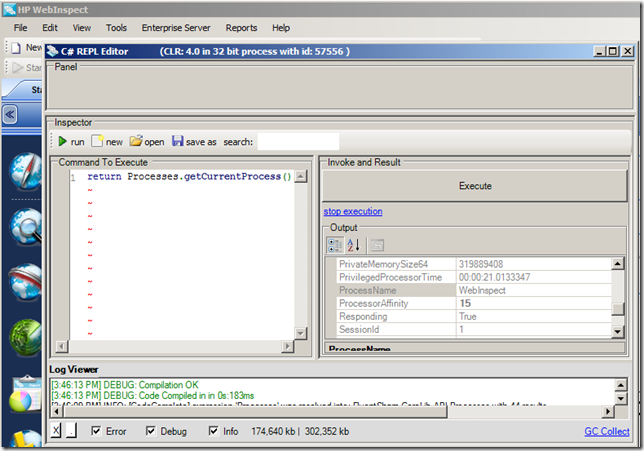Screen dimensions: 644x451
Task: Open the Enterprise Server menu
Action: tap(176, 28)
